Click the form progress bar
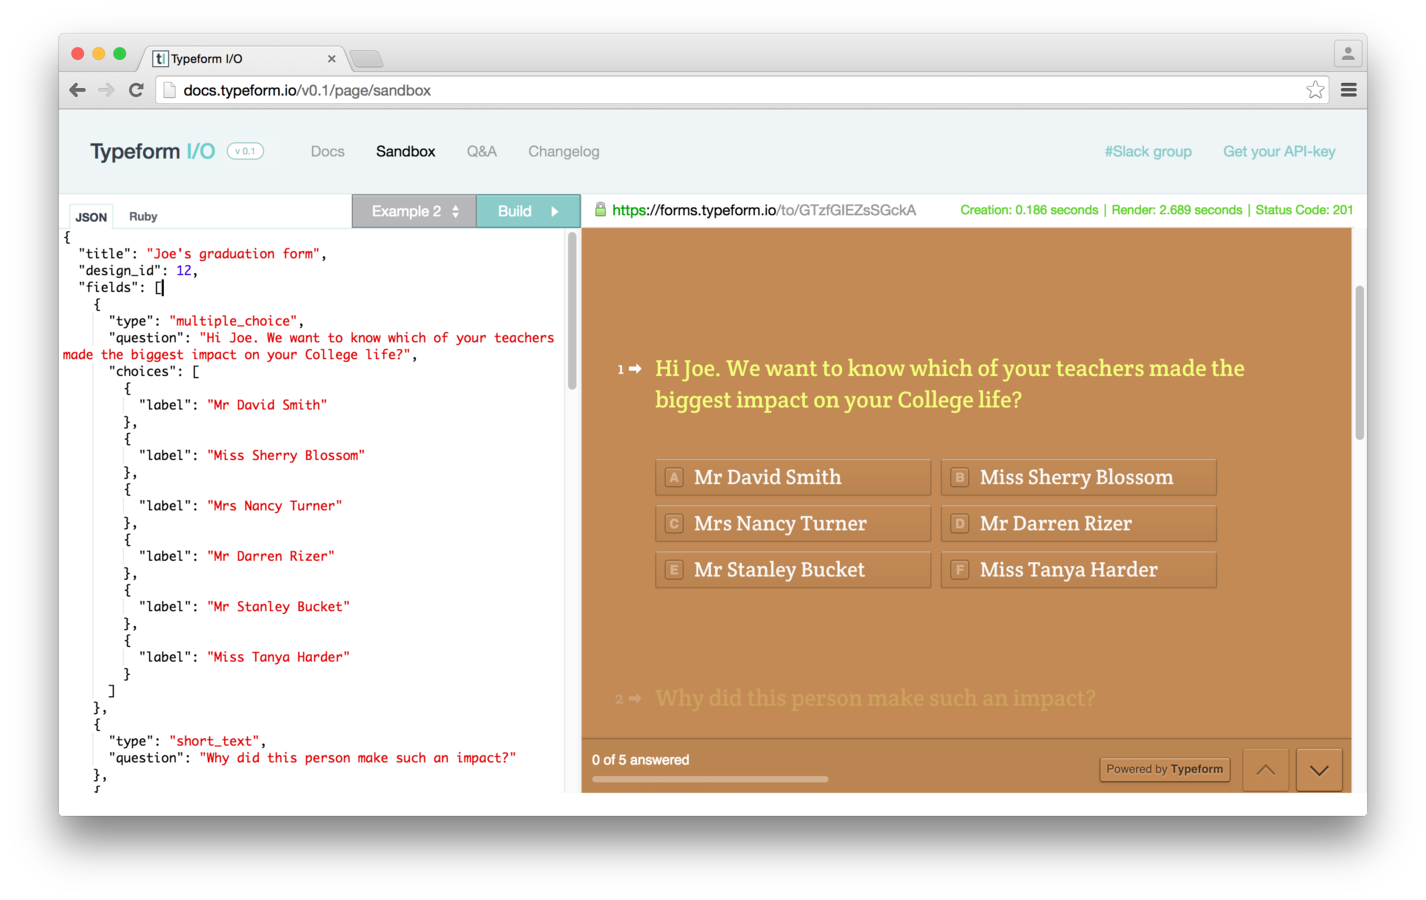The image size is (1426, 900). pos(710,779)
